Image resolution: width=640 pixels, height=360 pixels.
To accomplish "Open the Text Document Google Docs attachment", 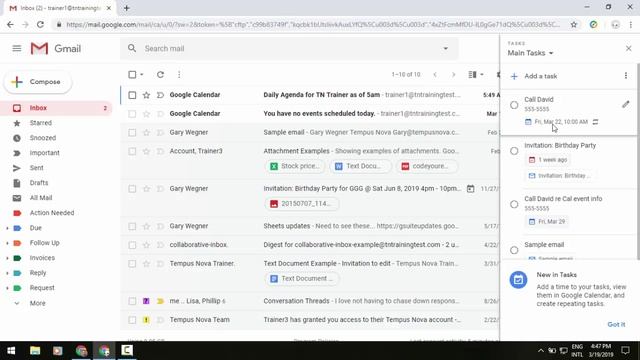I will [x=302, y=279].
